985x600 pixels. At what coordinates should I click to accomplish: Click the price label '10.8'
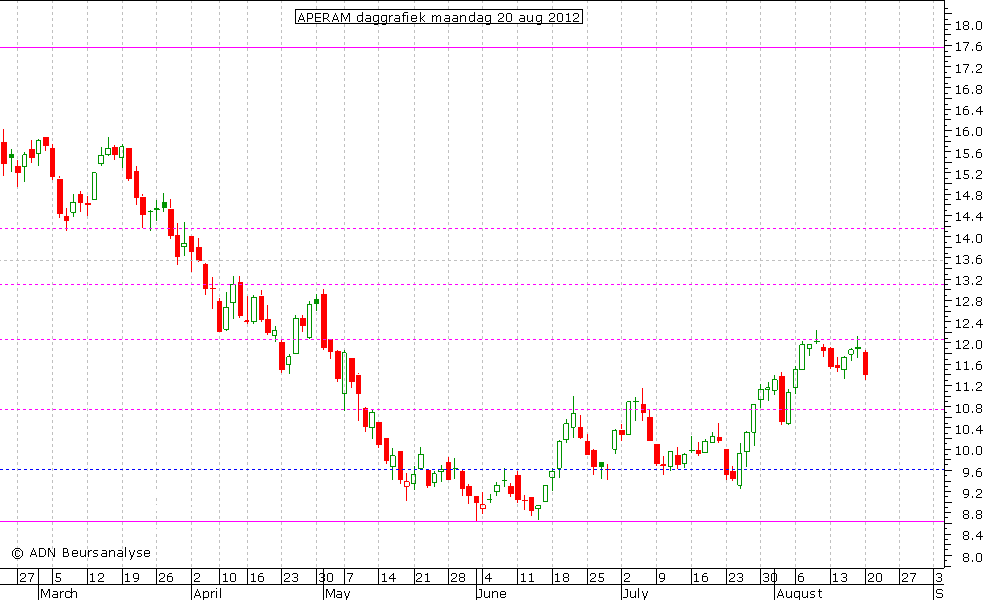tap(968, 408)
